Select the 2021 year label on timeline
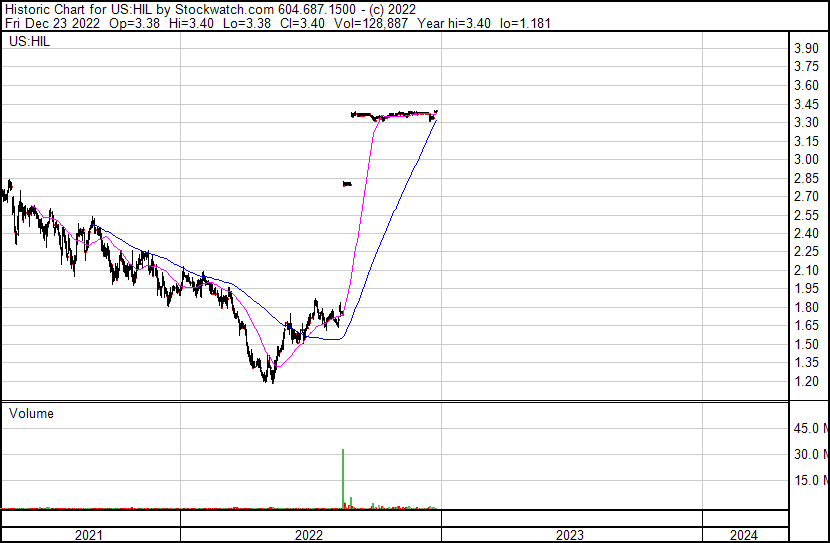830x543 pixels. 90,535
